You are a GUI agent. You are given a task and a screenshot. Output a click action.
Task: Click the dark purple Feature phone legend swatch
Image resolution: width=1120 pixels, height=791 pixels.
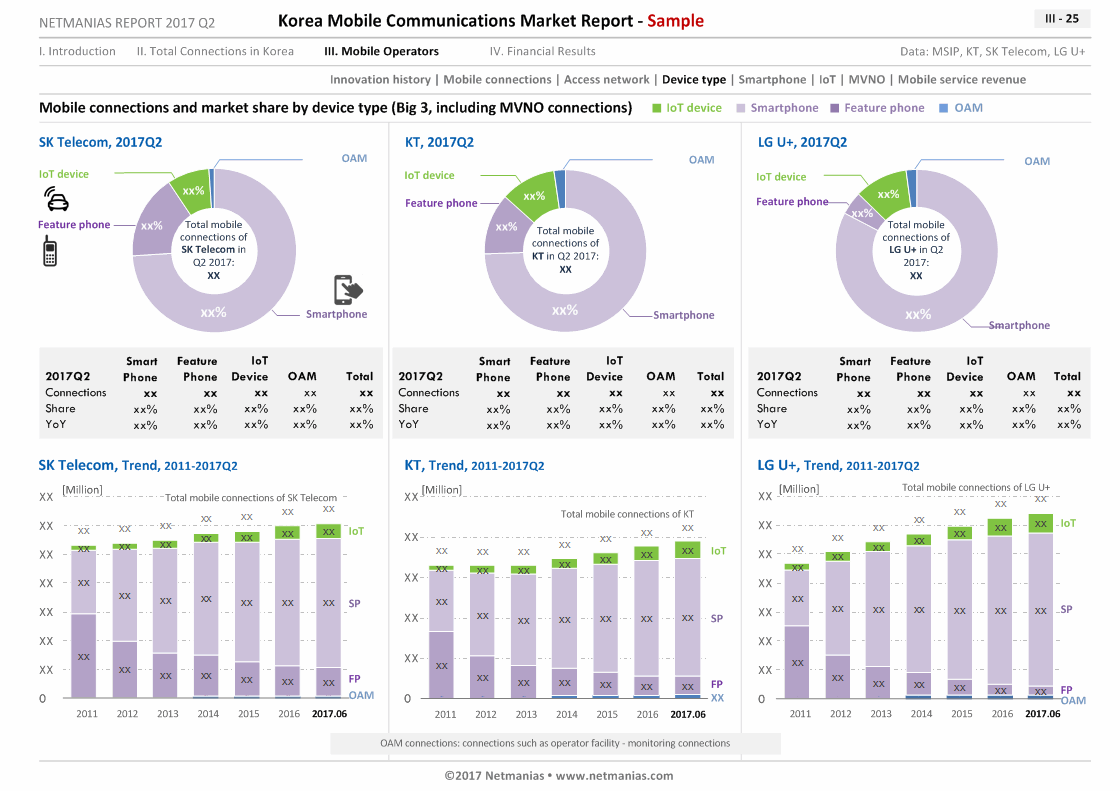[x=834, y=108]
